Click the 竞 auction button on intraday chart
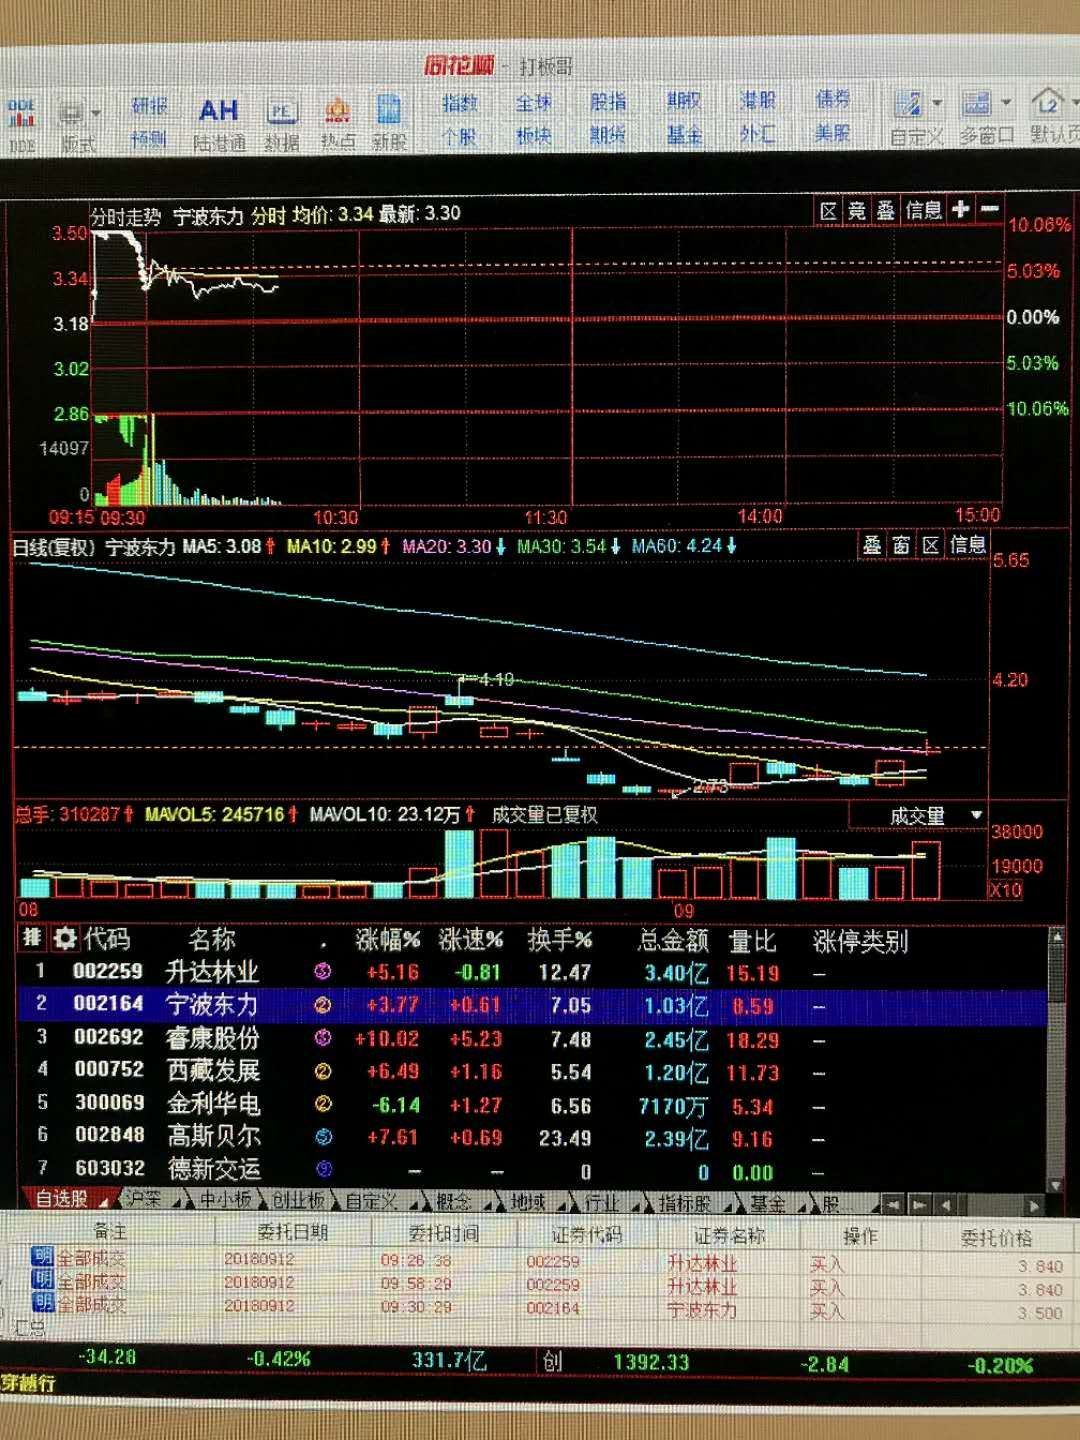1080x1440 pixels. [x=856, y=210]
